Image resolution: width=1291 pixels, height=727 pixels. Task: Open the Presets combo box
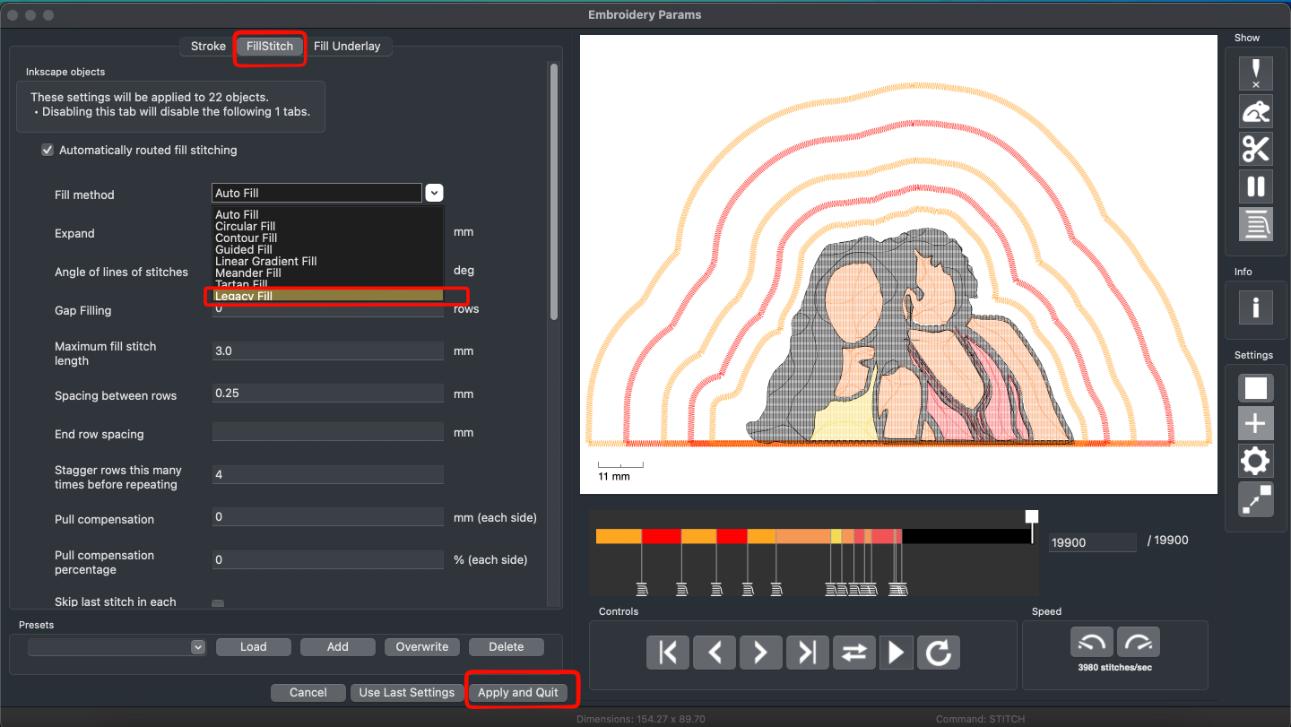116,647
